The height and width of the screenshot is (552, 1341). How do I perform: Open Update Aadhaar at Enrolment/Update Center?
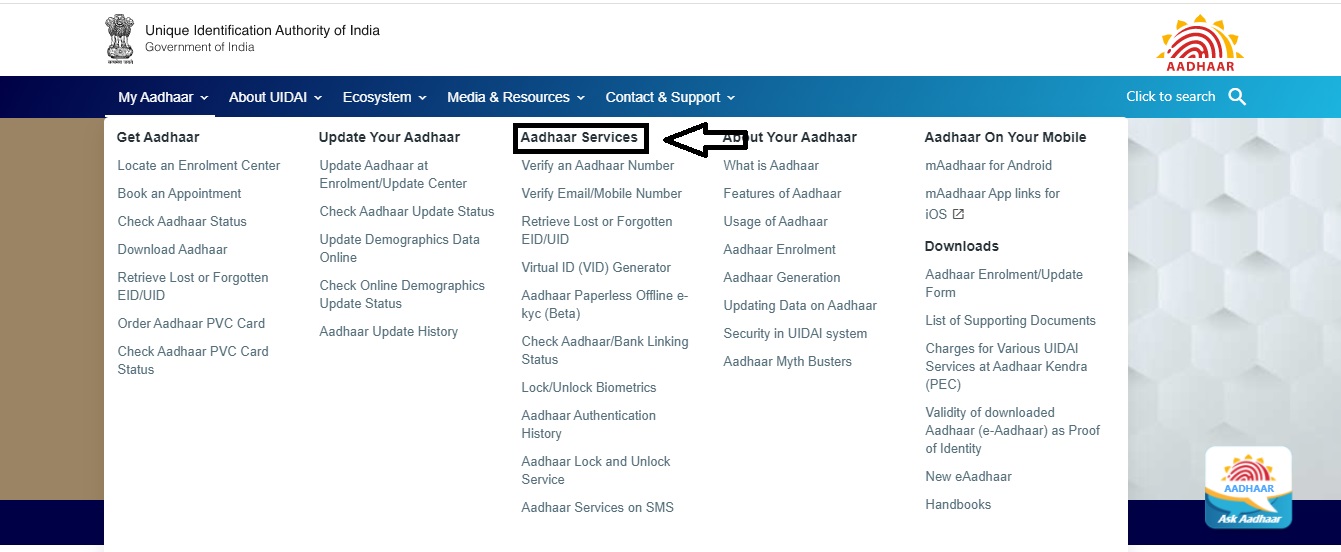393,174
